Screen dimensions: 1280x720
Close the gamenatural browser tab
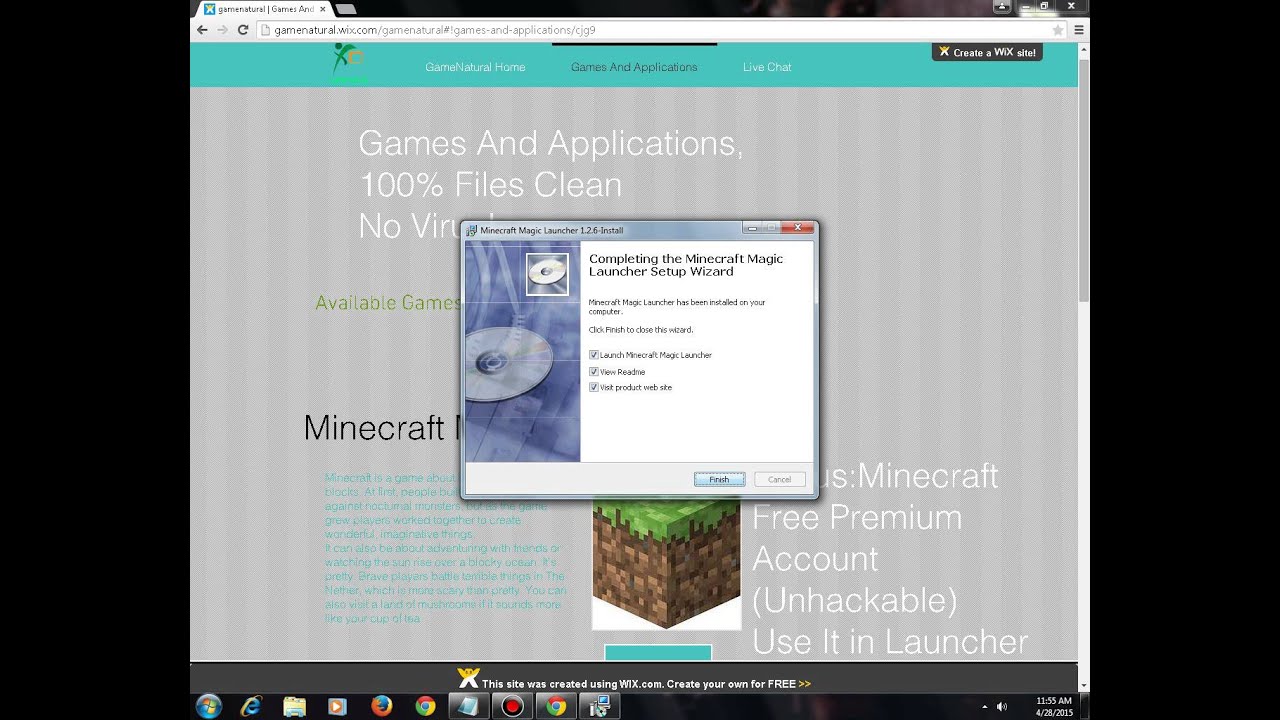[x=322, y=9]
